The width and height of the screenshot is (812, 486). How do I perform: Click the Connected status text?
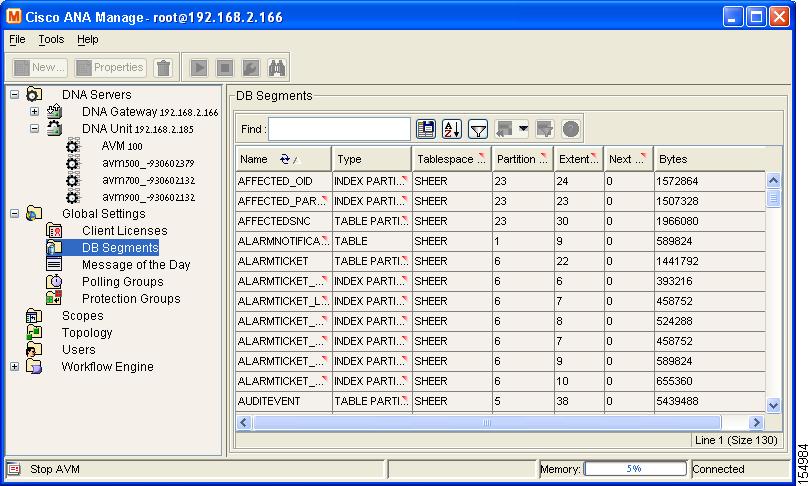click(718, 469)
